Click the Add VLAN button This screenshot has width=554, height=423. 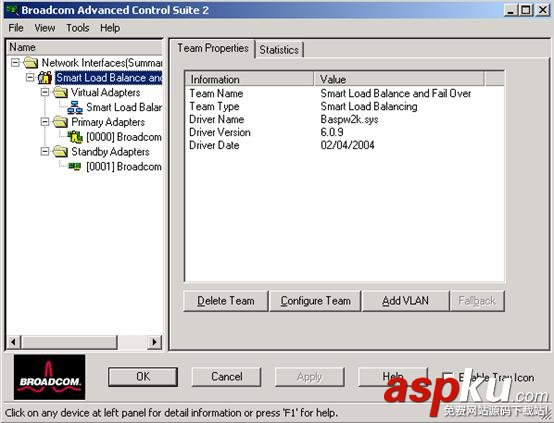coord(406,301)
